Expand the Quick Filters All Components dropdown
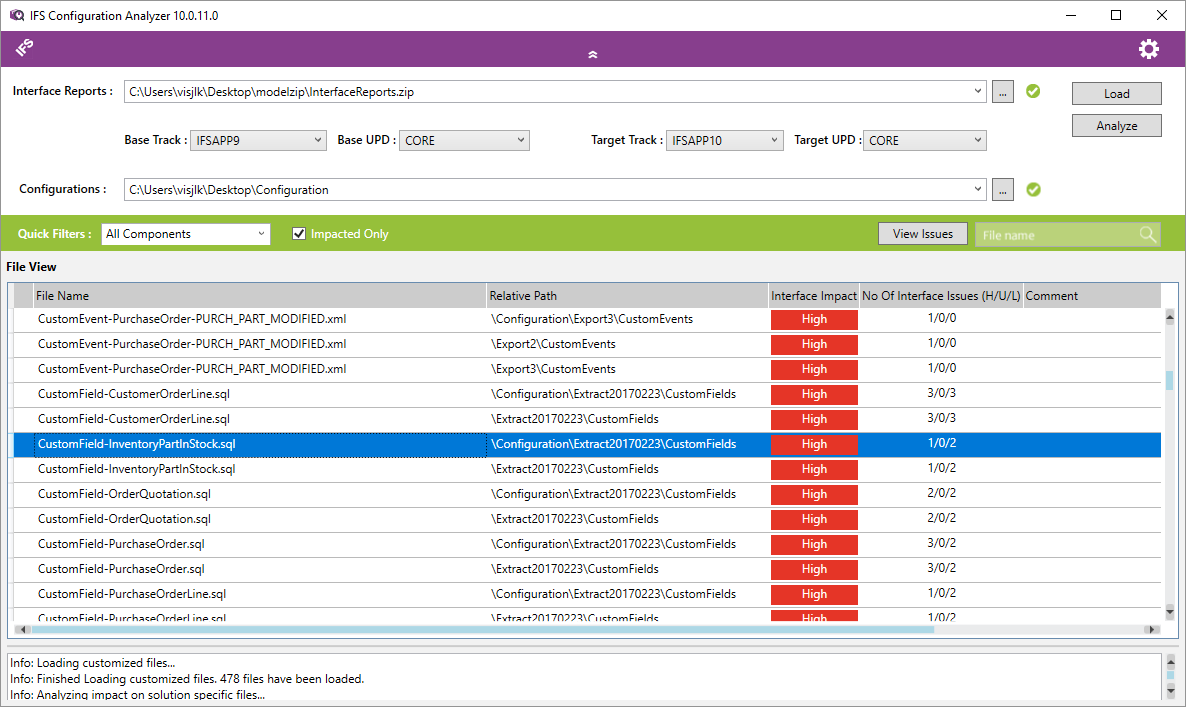This screenshot has height=707, width=1186. click(186, 234)
